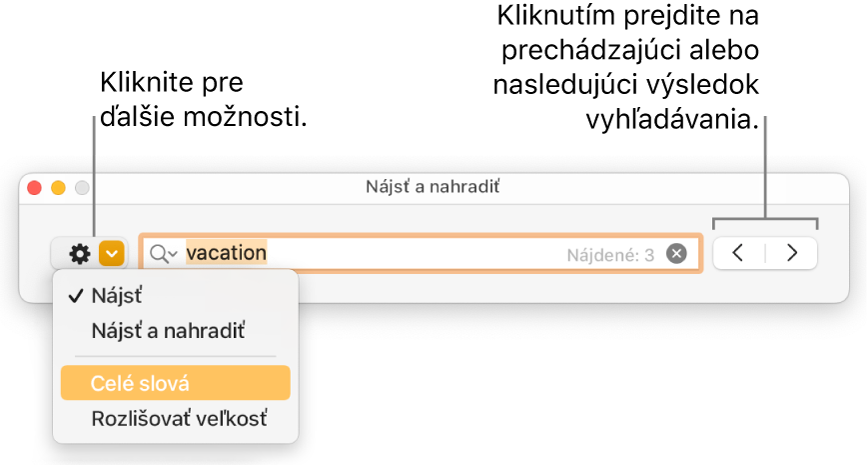Expand the small chevron next to the magnifier
This screenshot has height=466, width=867.
pos(173,255)
